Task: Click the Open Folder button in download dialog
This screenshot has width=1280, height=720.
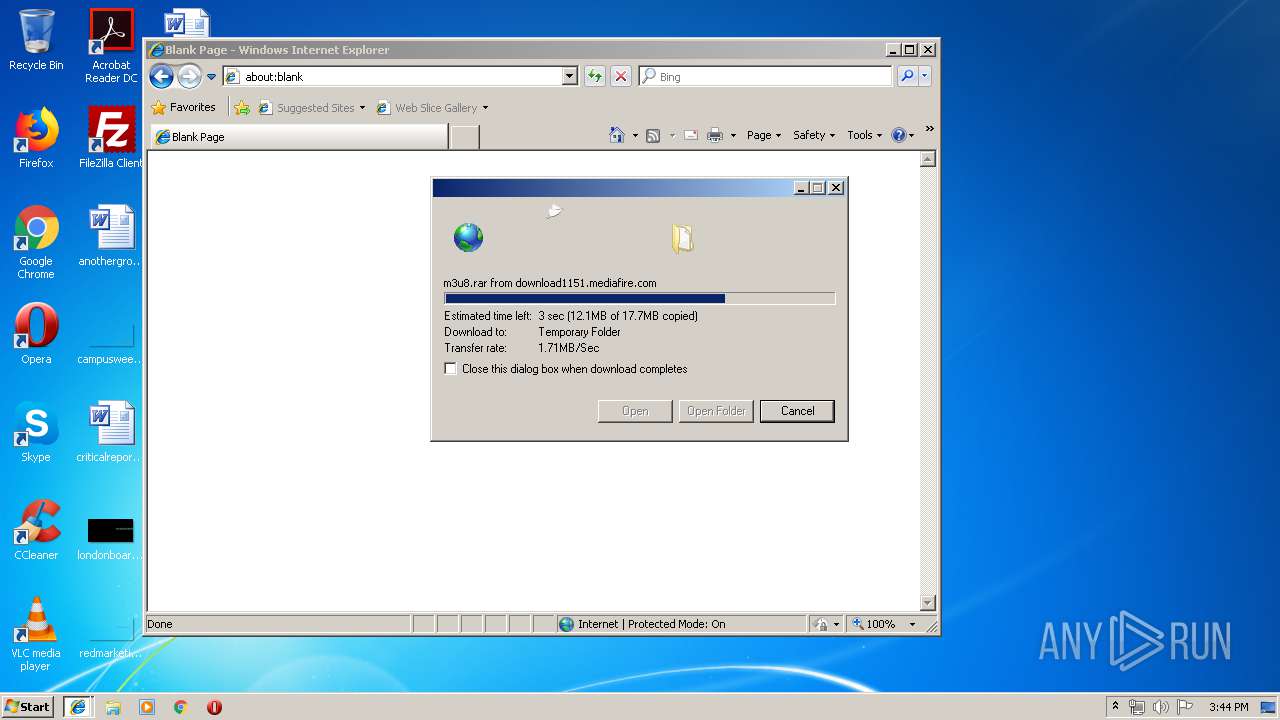Action: click(x=716, y=411)
